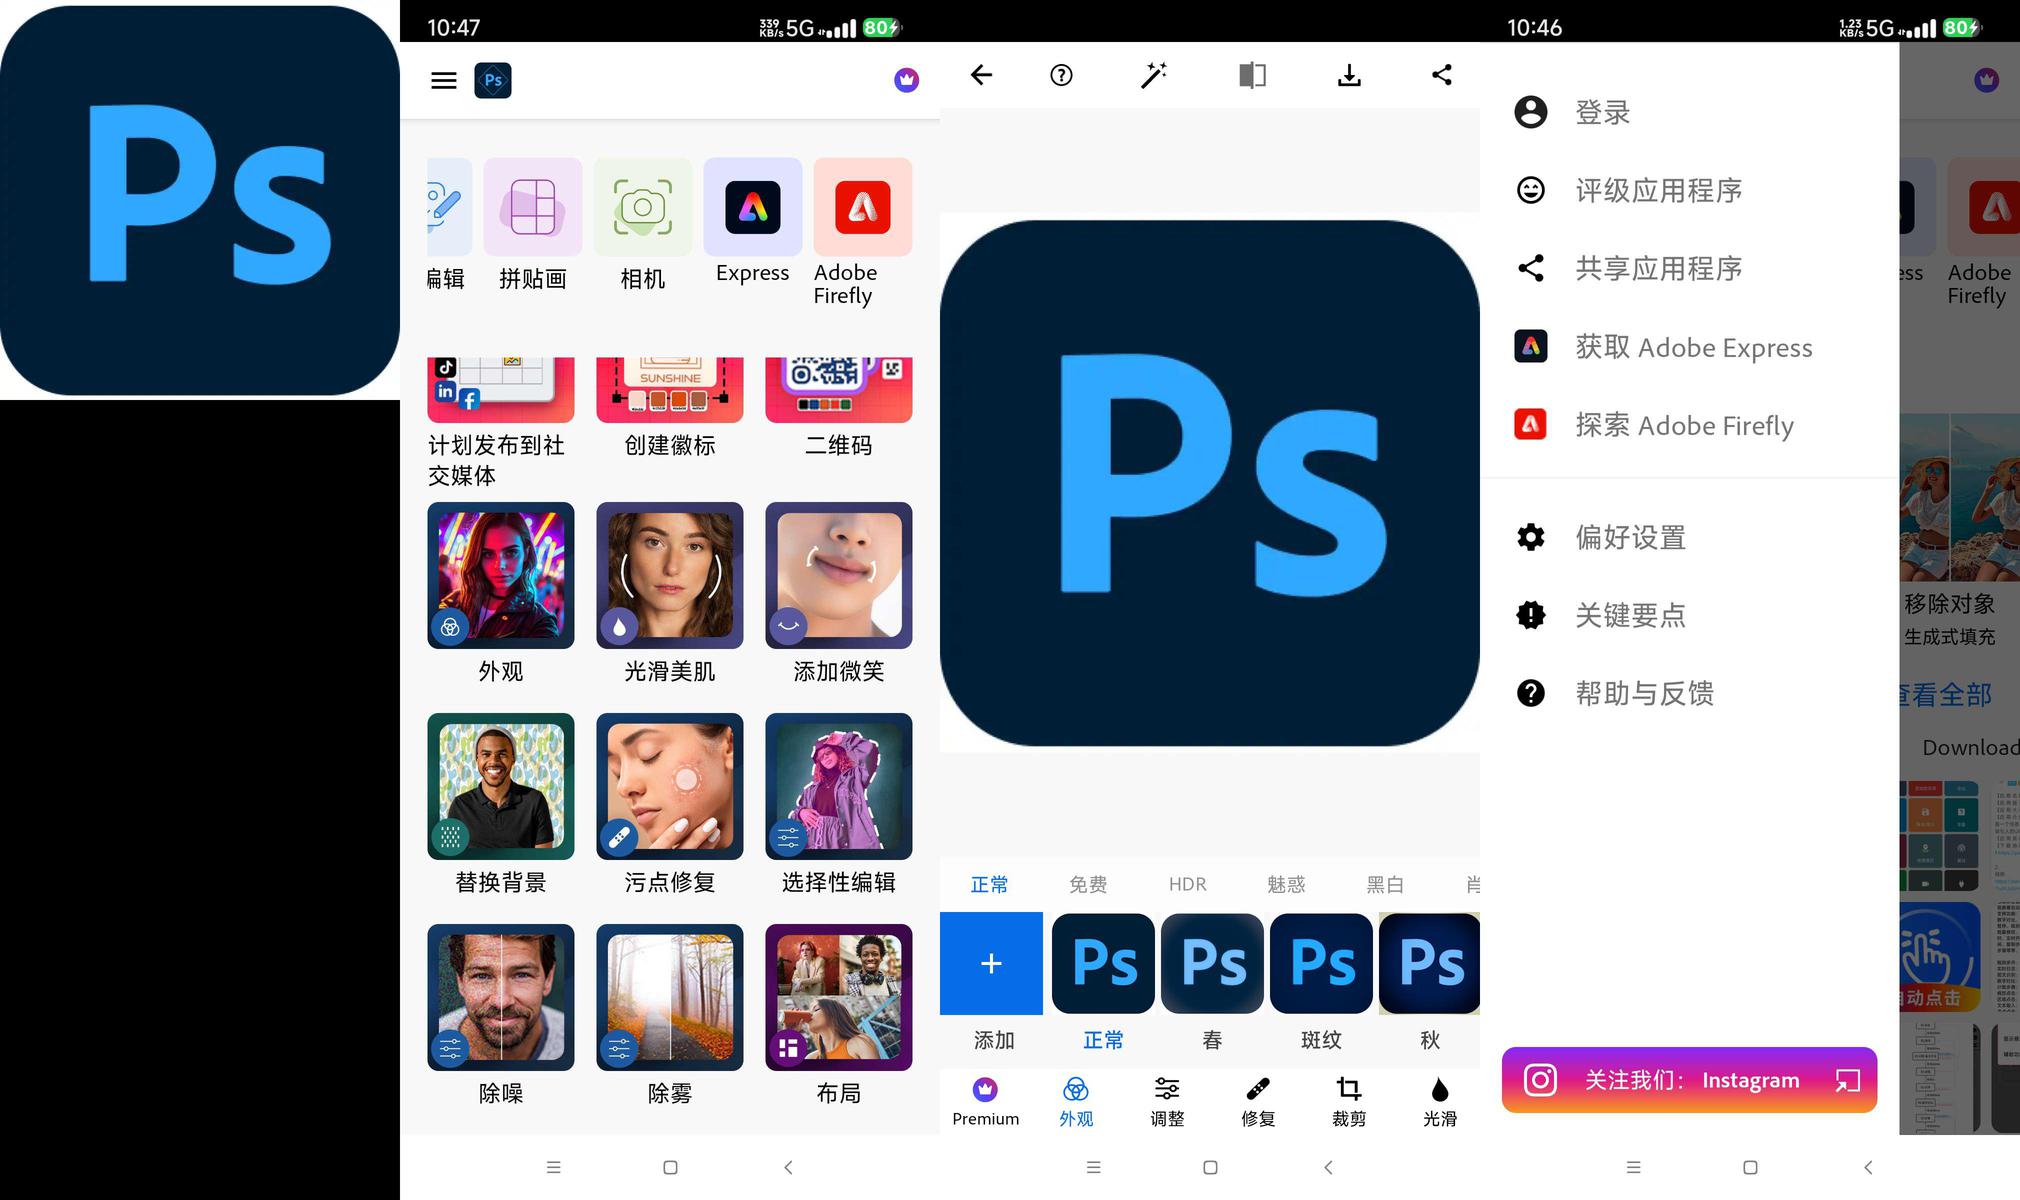This screenshot has height=1200, width=2020.
Task: Open Premium crown icon in home header
Action: click(x=906, y=80)
